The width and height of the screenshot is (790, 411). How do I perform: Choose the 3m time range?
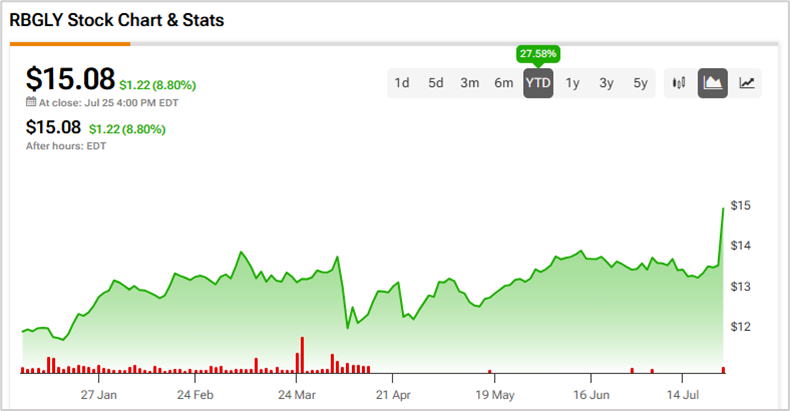pos(470,83)
